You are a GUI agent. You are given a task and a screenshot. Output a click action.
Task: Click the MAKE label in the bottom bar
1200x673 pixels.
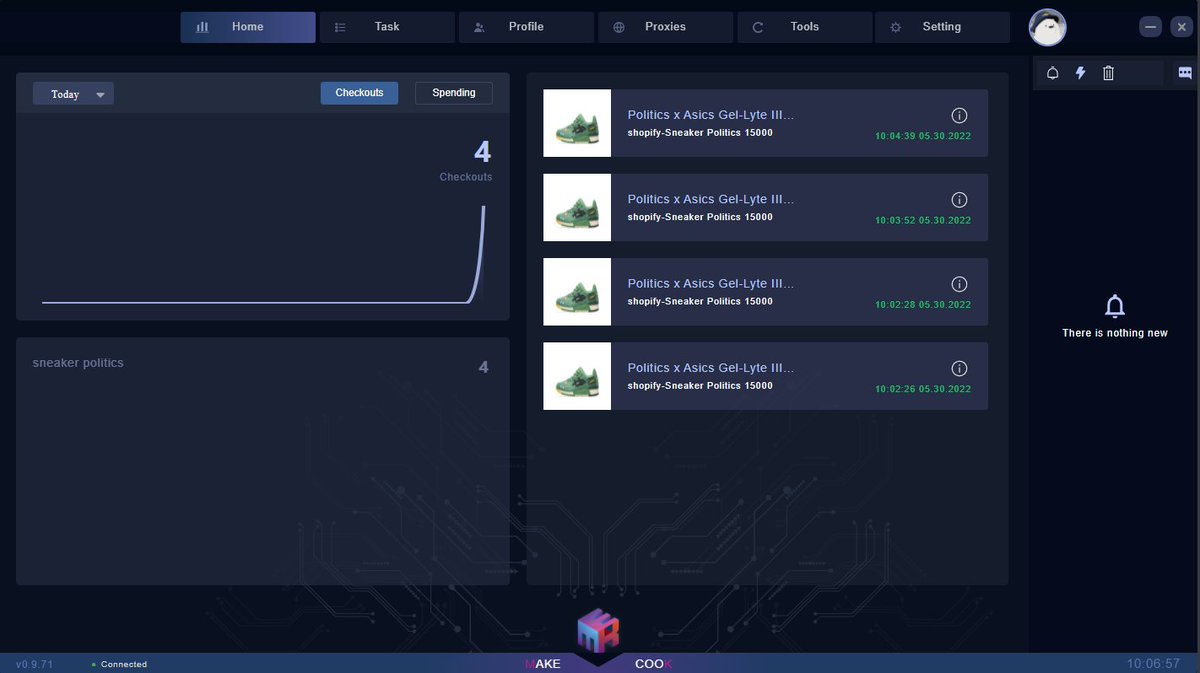(x=543, y=664)
